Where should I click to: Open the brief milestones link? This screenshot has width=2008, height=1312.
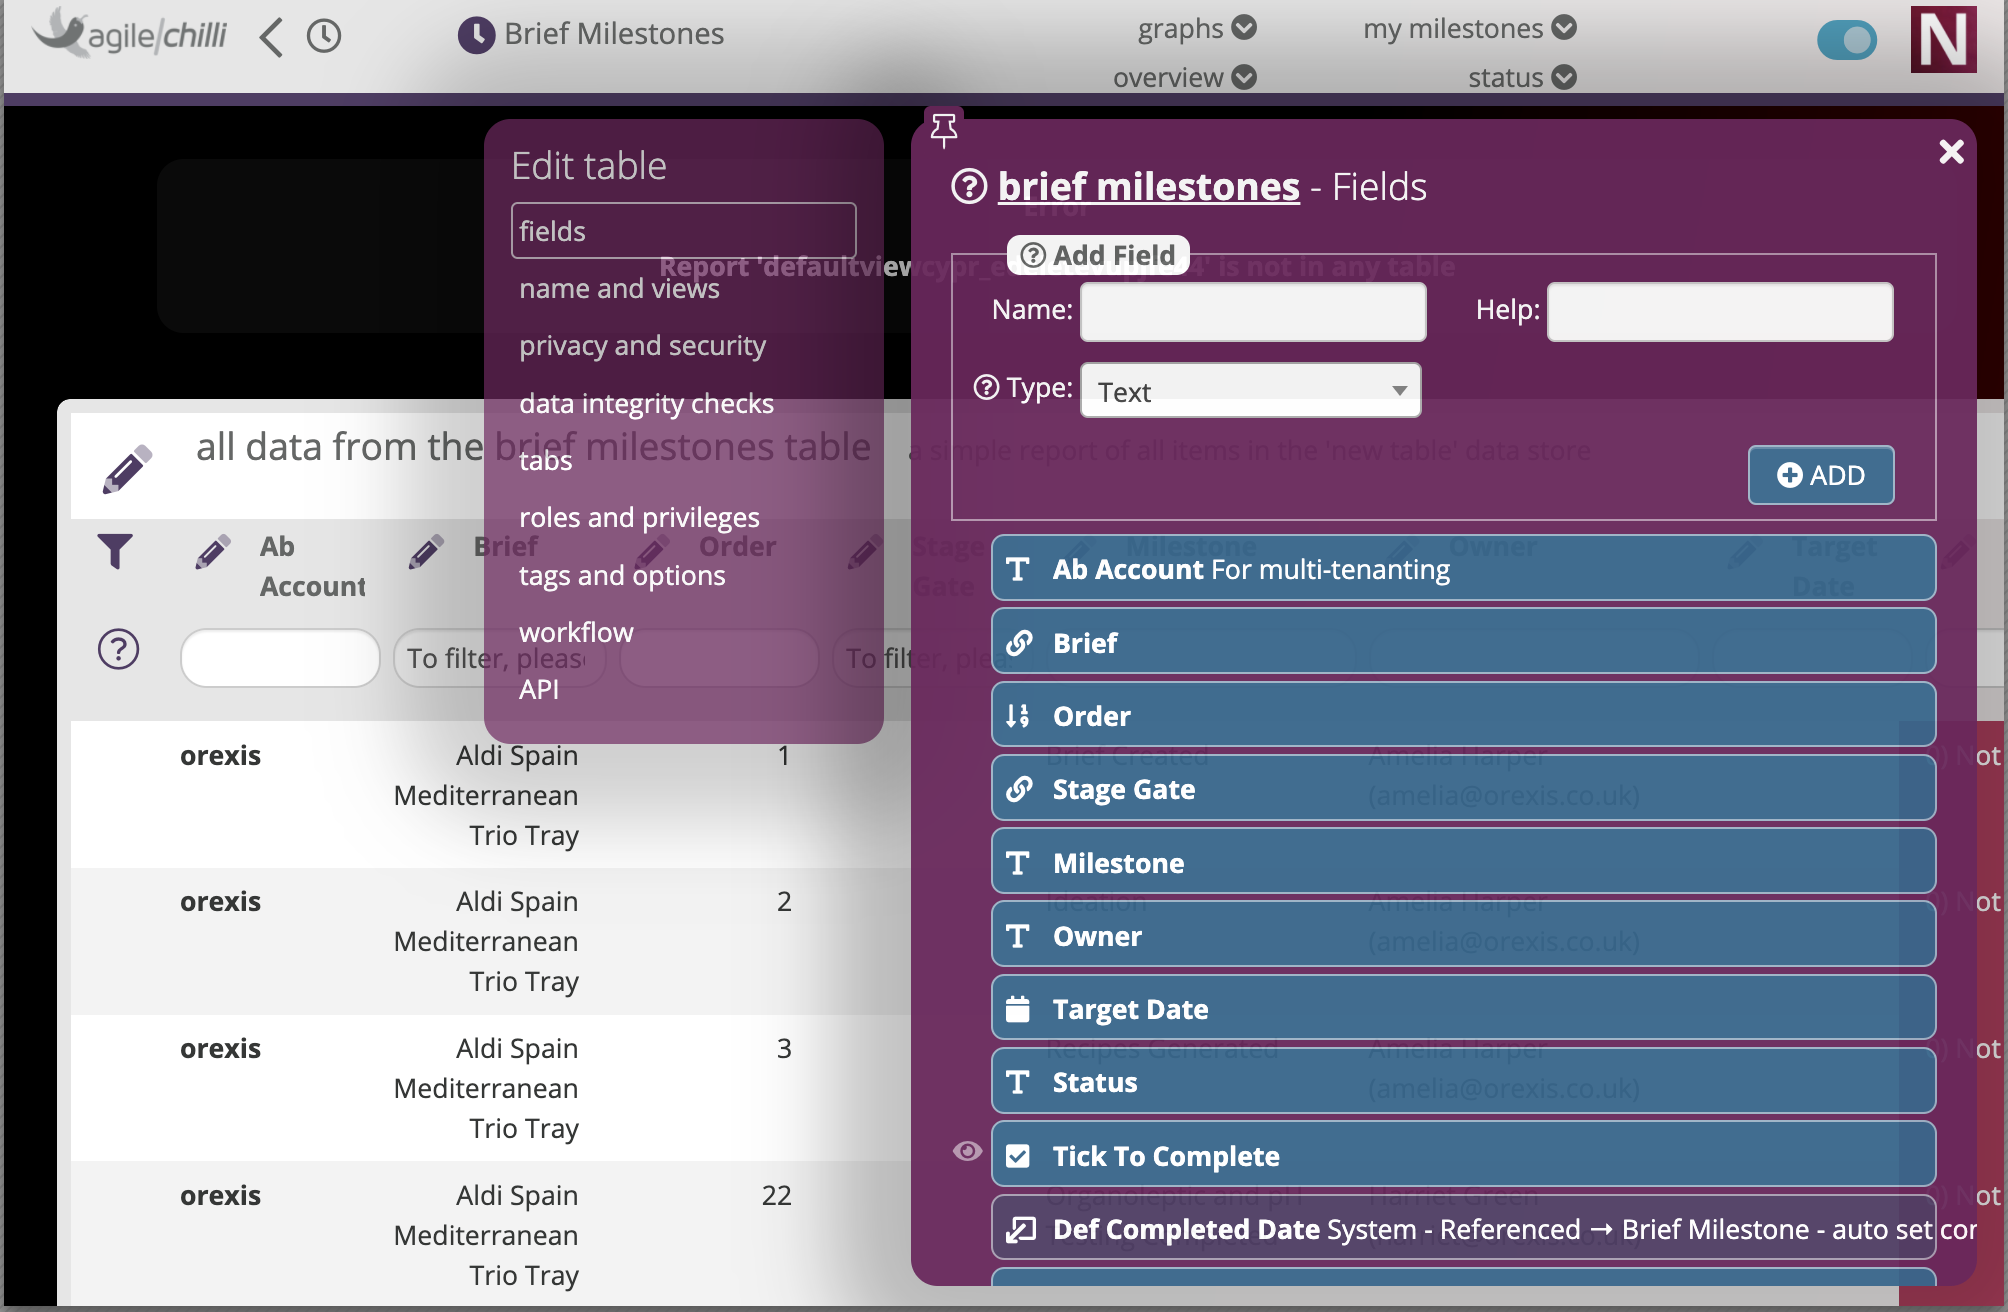pos(1148,187)
